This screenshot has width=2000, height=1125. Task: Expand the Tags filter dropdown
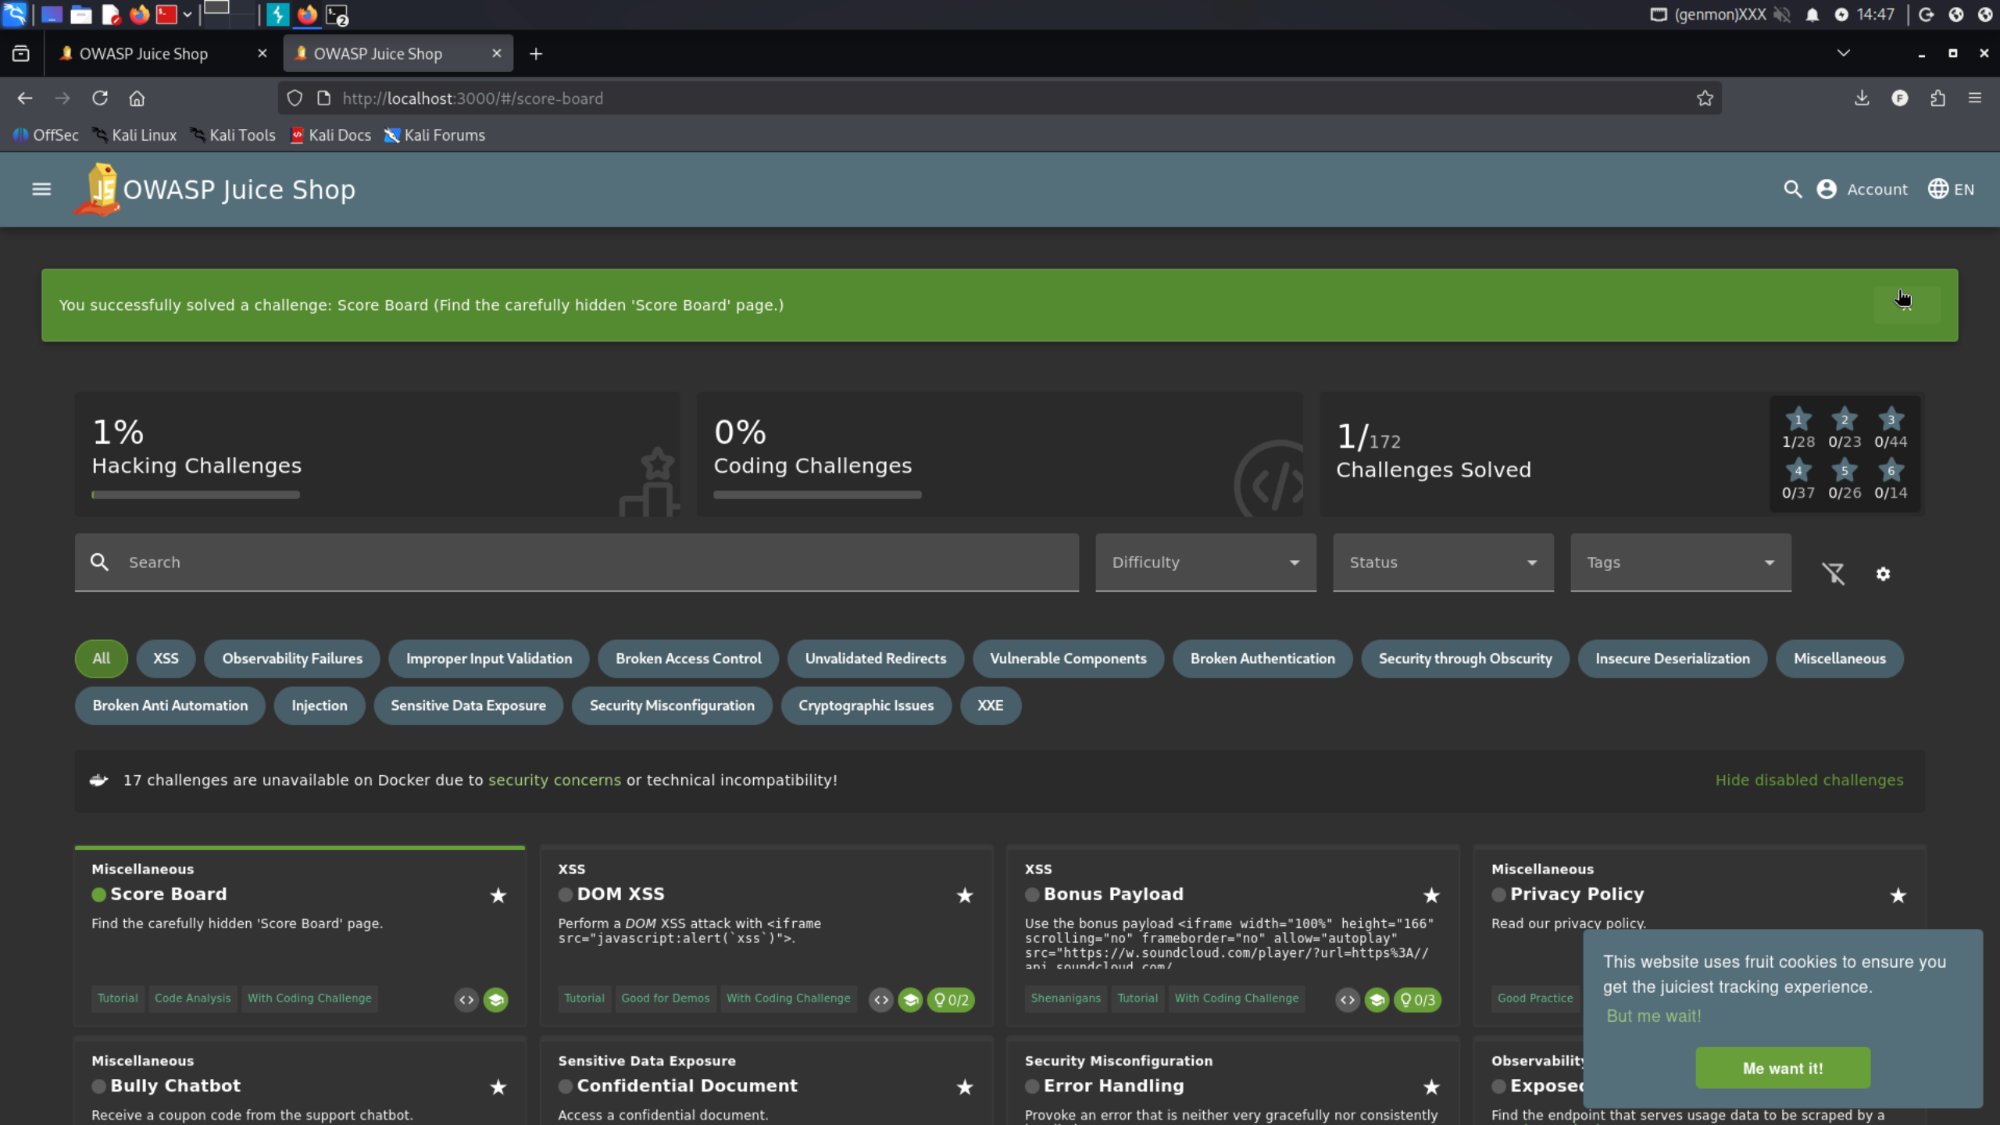pos(1680,562)
